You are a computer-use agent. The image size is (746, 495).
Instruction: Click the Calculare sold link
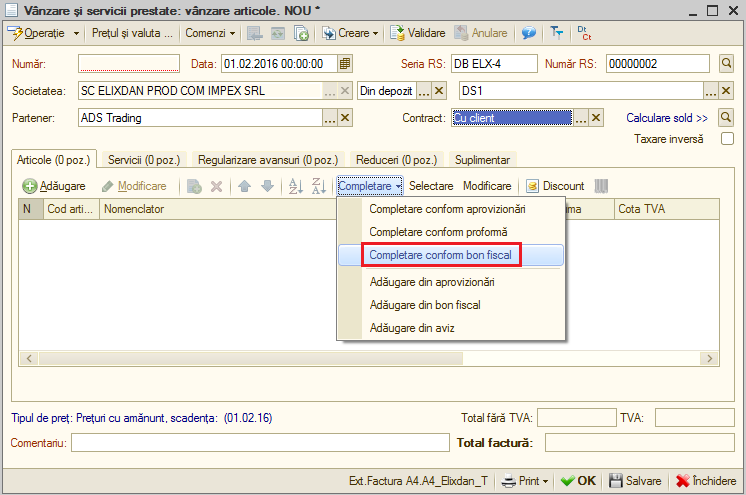(667, 118)
